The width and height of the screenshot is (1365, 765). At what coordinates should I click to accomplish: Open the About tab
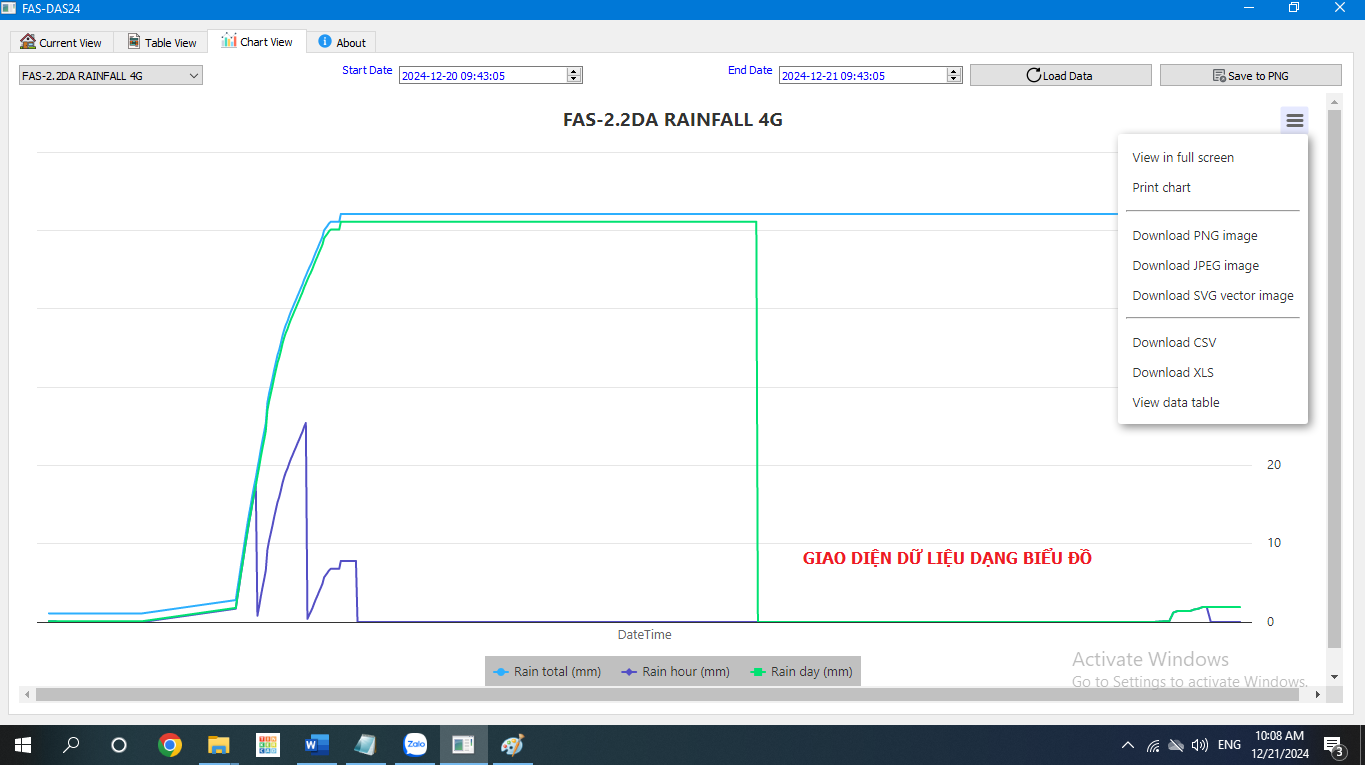341,42
